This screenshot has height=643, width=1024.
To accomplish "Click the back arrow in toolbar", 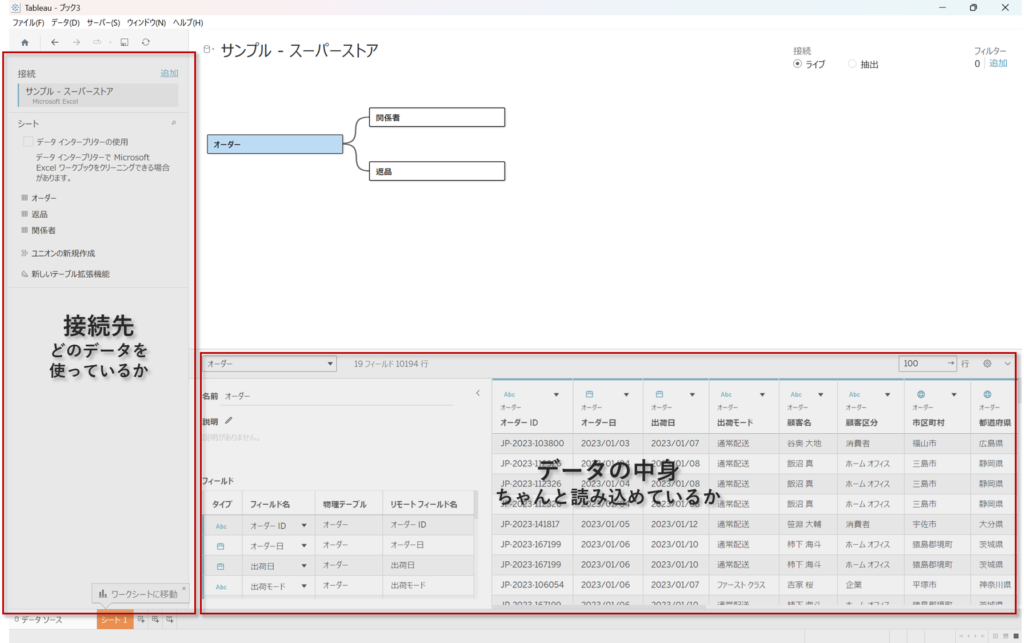I will click(x=55, y=42).
